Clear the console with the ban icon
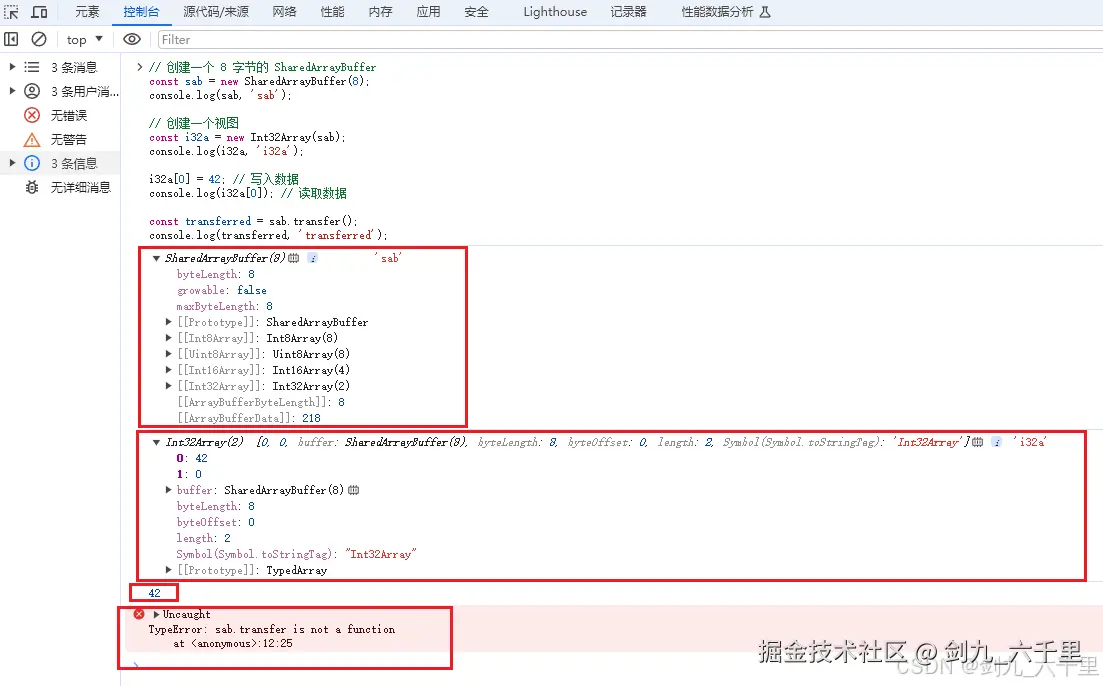 pyautogui.click(x=39, y=39)
